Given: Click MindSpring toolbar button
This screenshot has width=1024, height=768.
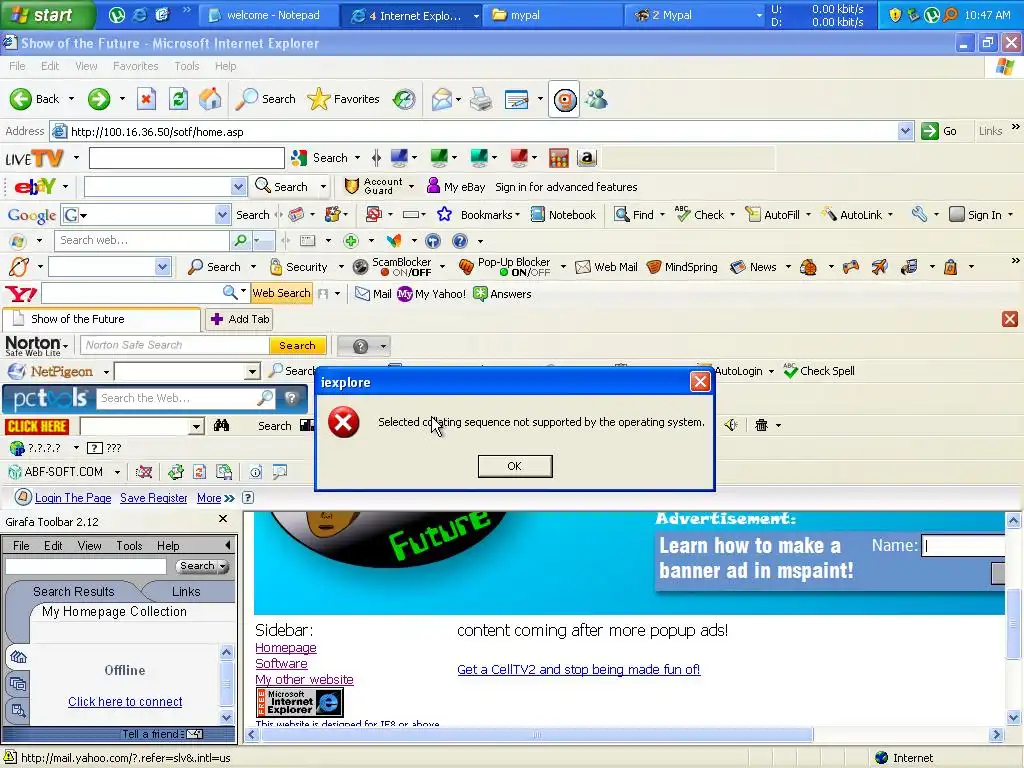Looking at the screenshot, I should pos(682,266).
